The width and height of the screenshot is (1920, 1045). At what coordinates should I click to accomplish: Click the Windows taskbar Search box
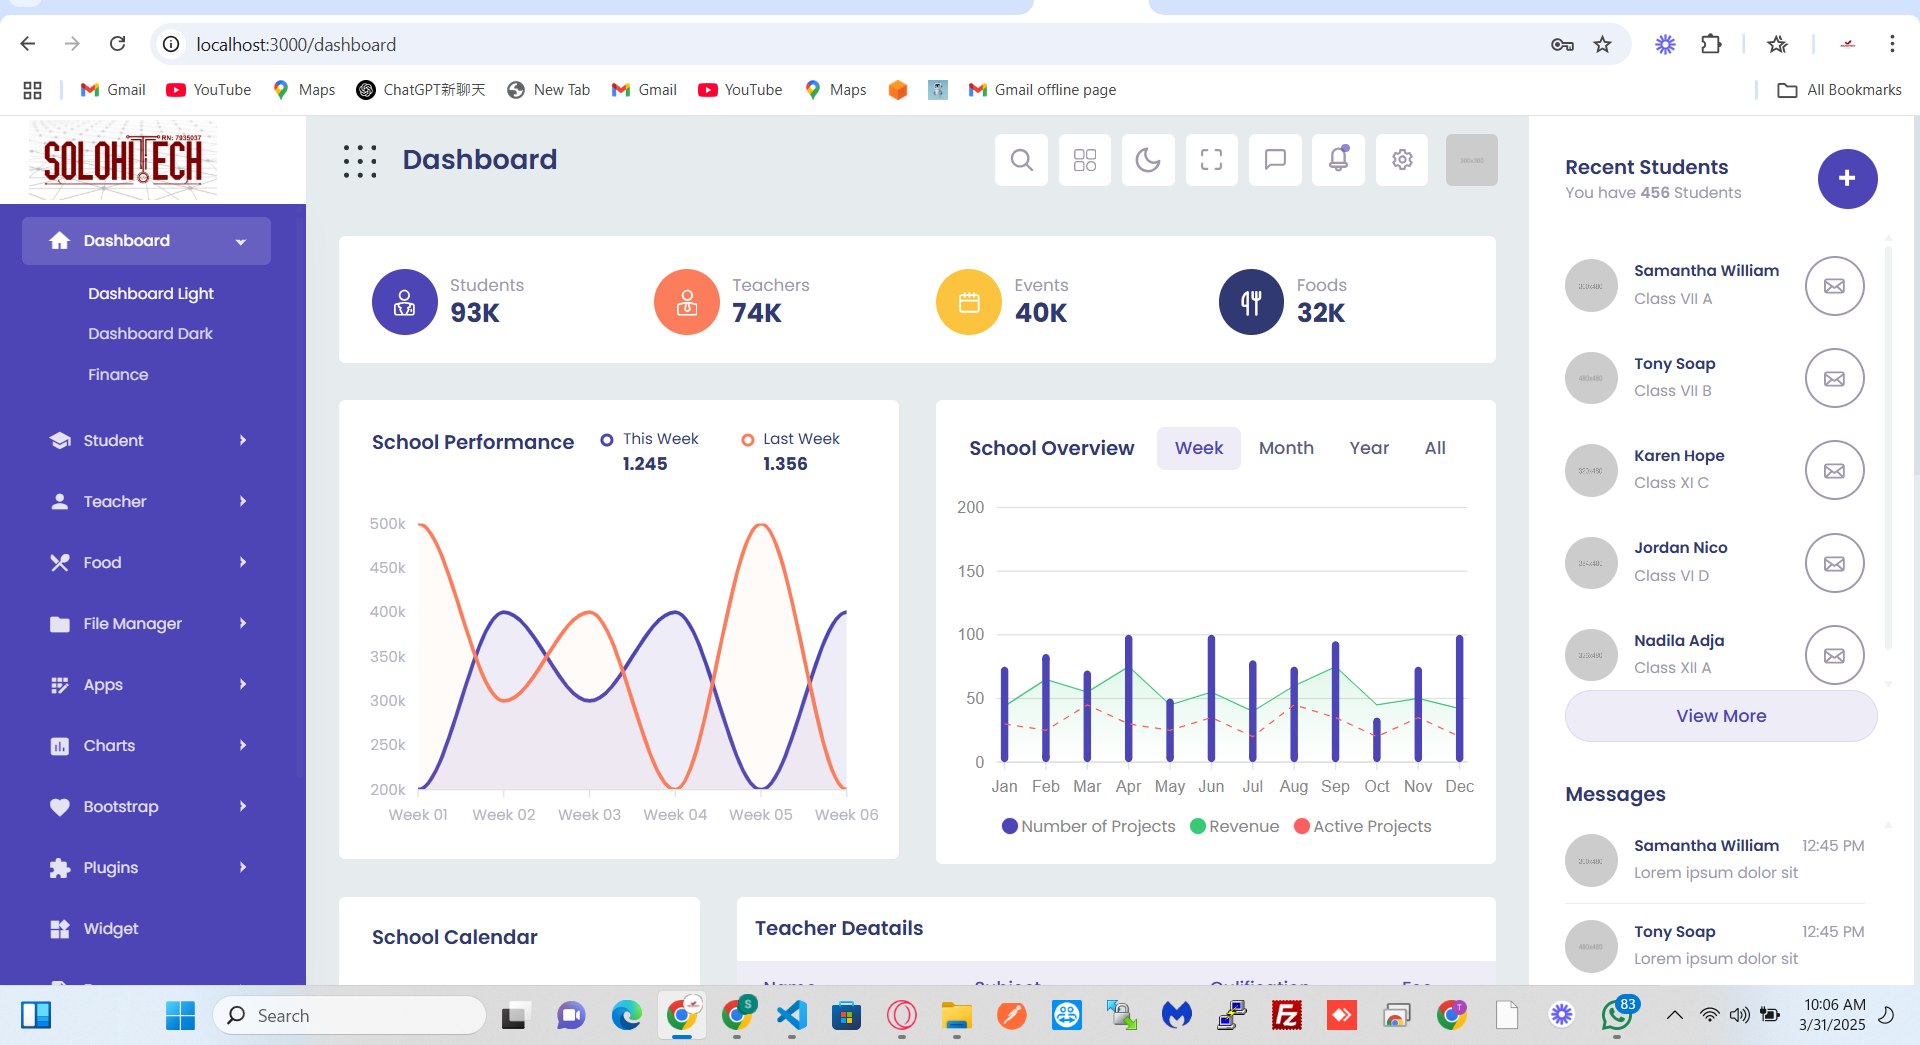tap(350, 1016)
